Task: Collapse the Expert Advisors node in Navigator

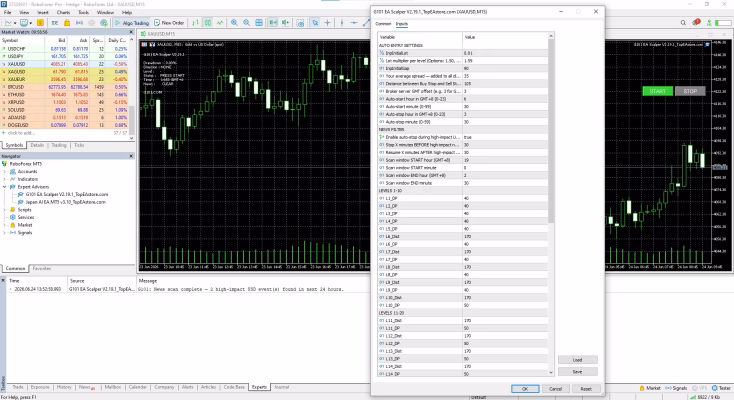Action: 5,186
